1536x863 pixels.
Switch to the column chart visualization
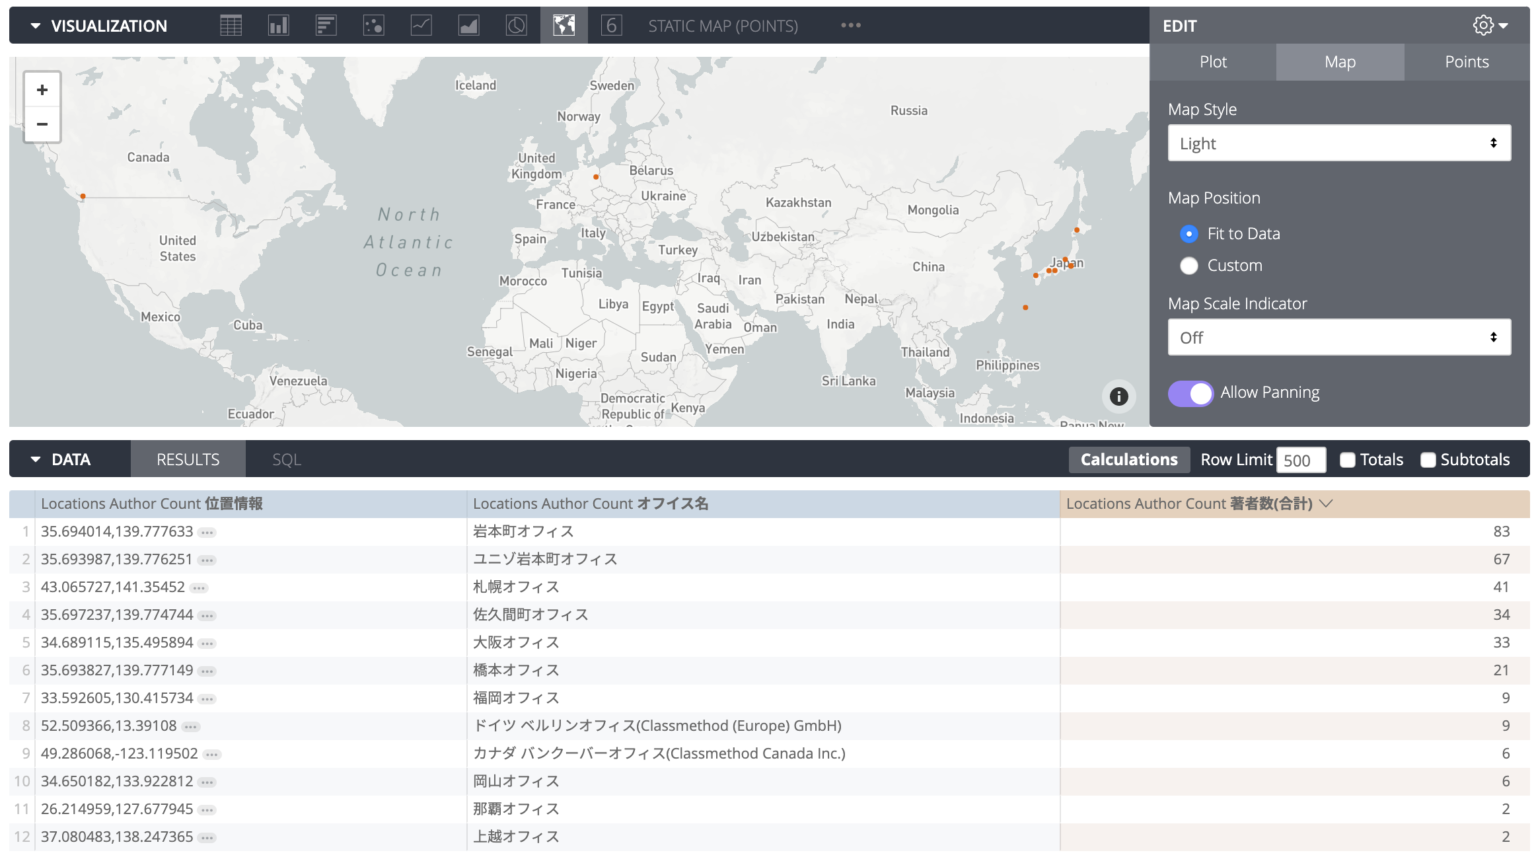[277, 25]
